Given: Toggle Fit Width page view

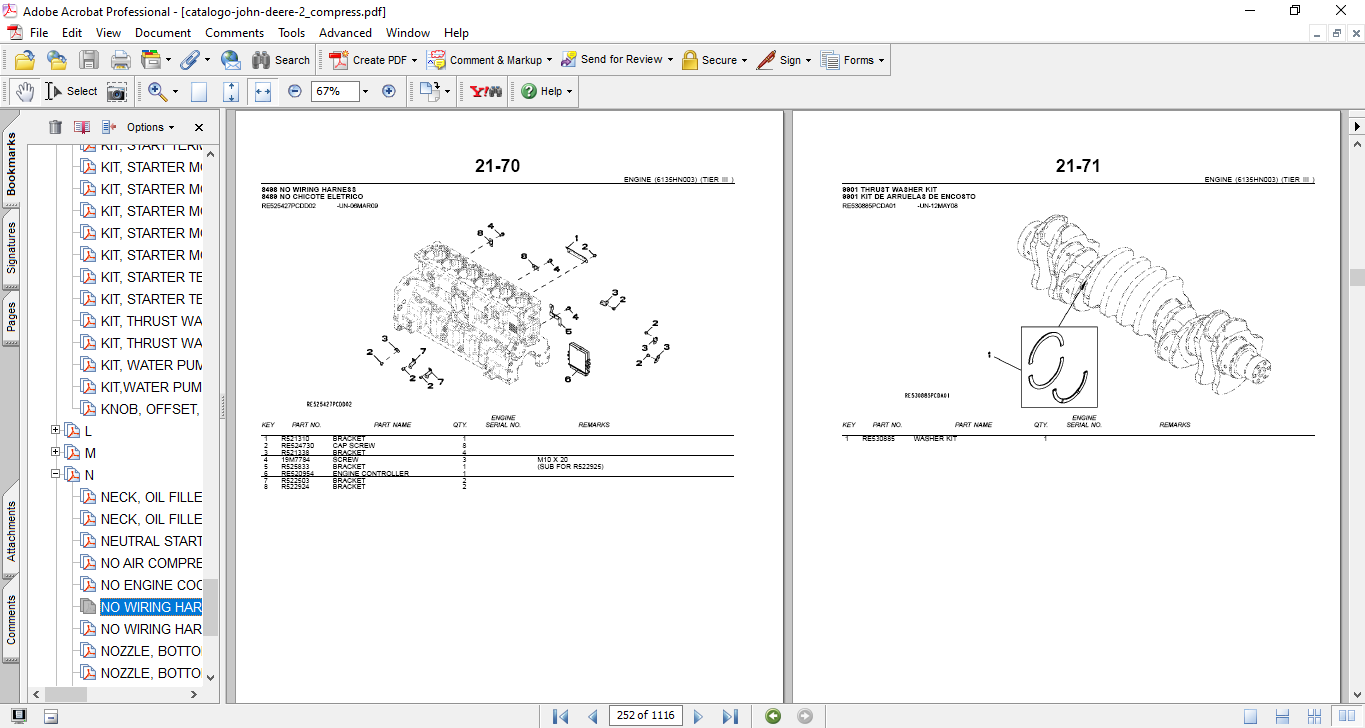Looking at the screenshot, I should [262, 91].
